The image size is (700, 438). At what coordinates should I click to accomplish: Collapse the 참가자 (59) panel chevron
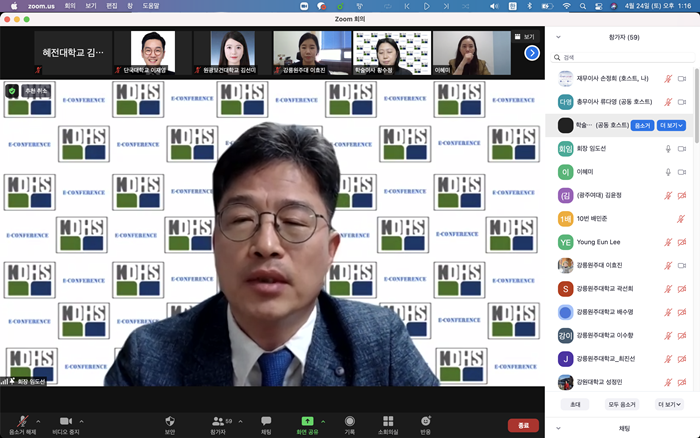(558, 37)
